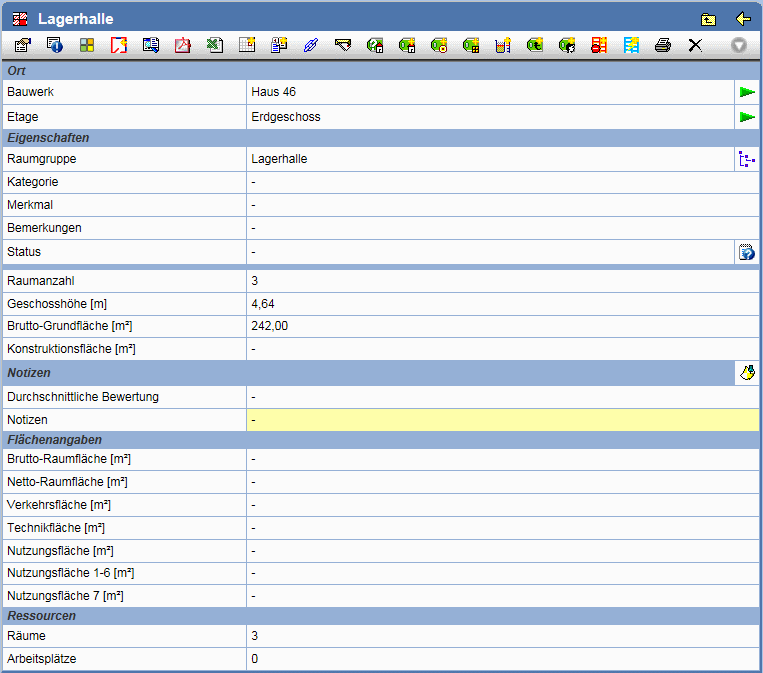Expand toolbar with the gray down arrow
The width and height of the screenshot is (763, 673).
[x=739, y=45]
